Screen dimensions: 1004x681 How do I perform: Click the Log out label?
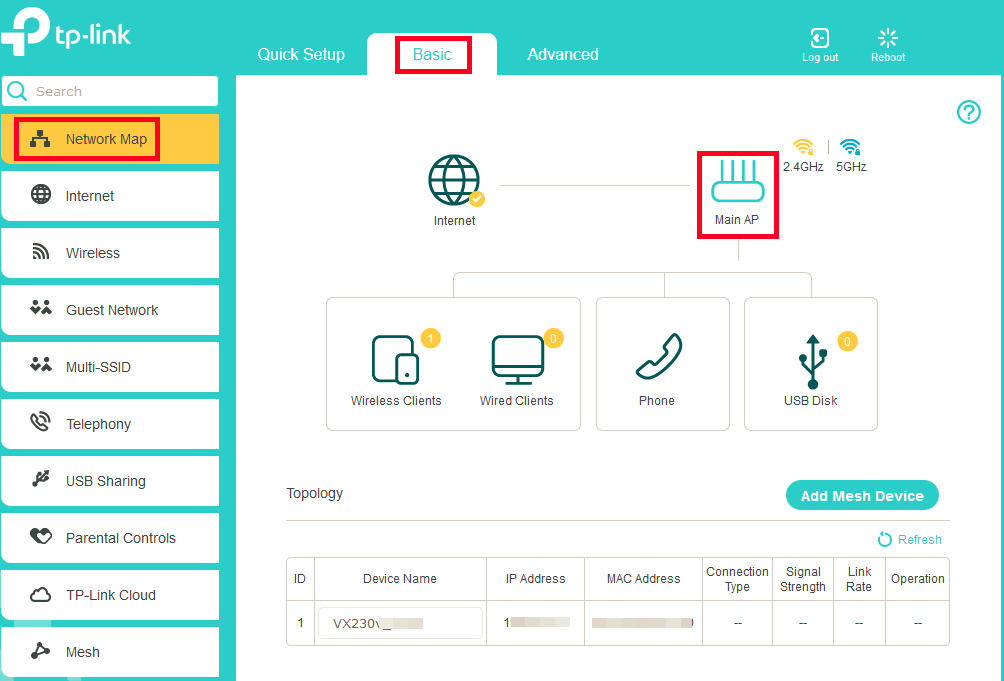[x=820, y=57]
